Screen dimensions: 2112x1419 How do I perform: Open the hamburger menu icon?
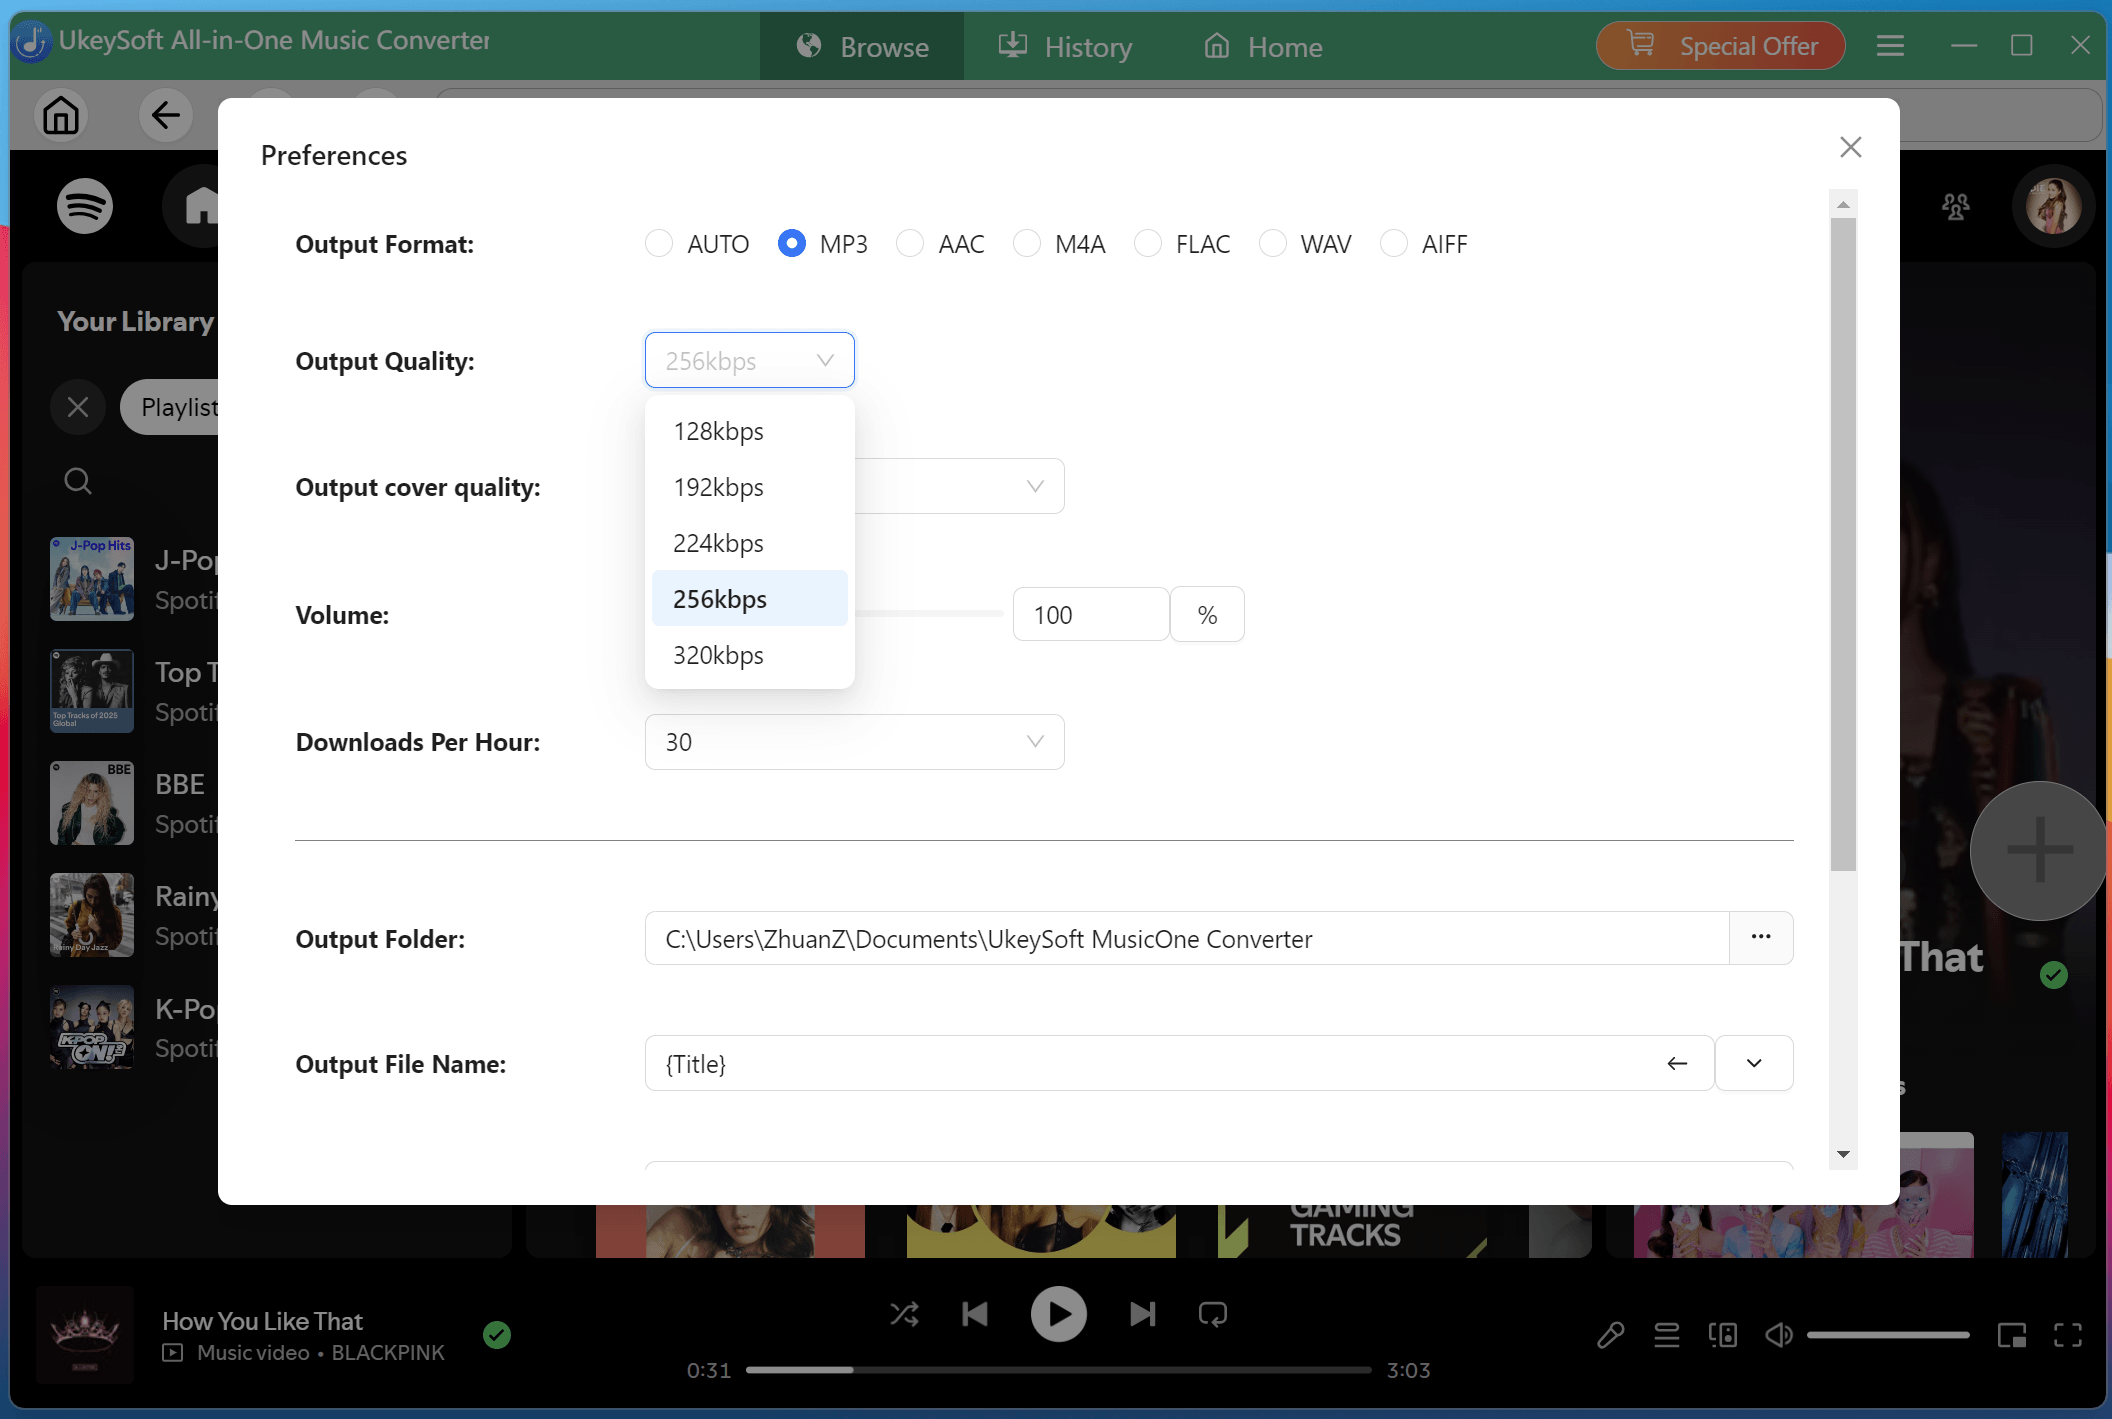(x=1890, y=45)
